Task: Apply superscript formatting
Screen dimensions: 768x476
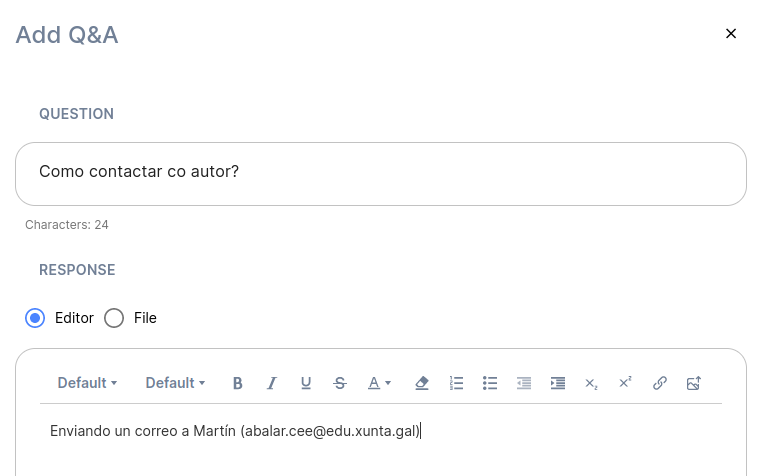Action: point(625,383)
